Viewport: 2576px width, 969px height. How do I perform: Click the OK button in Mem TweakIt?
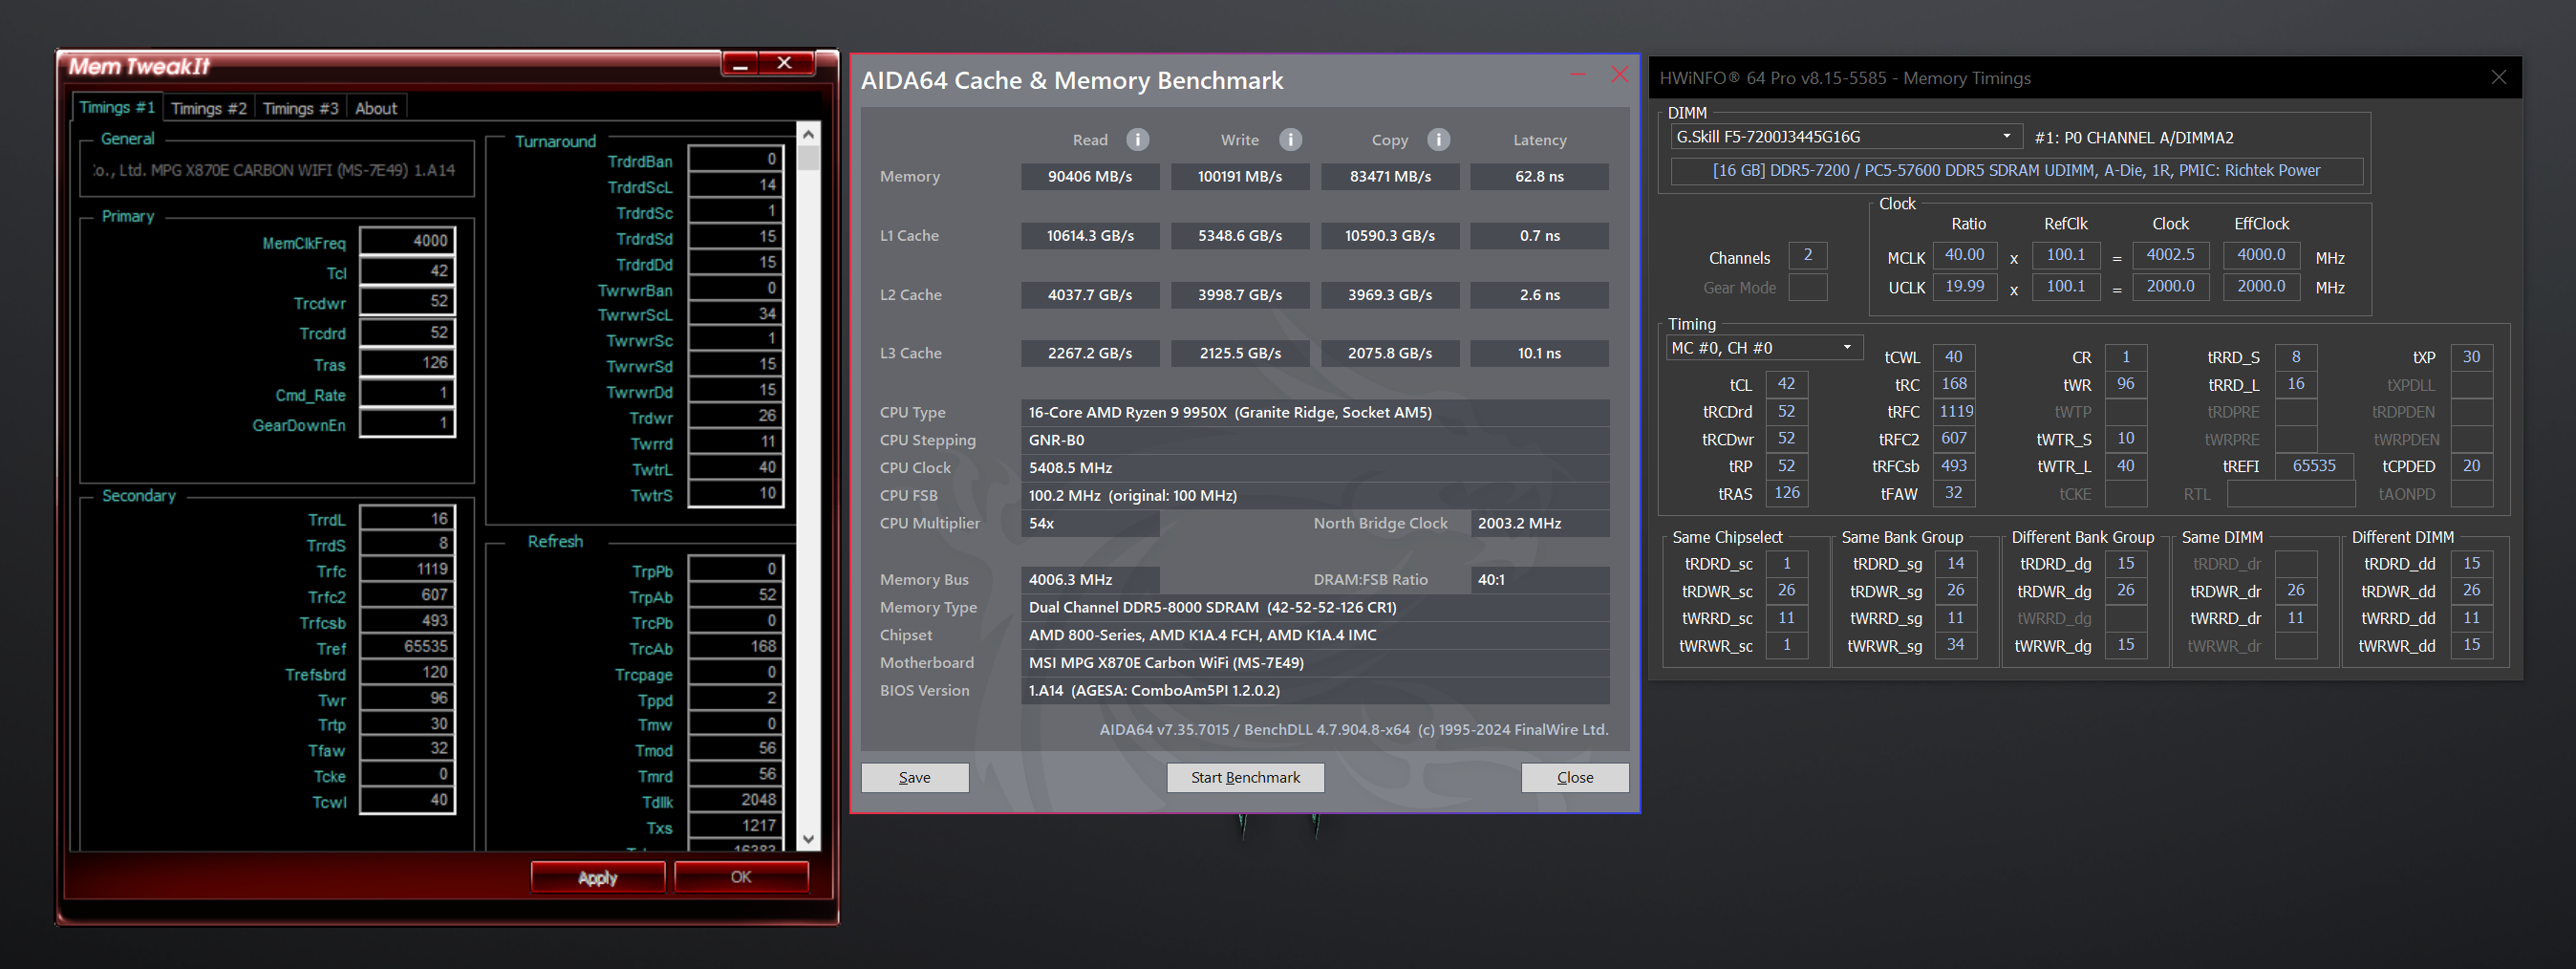coord(741,877)
